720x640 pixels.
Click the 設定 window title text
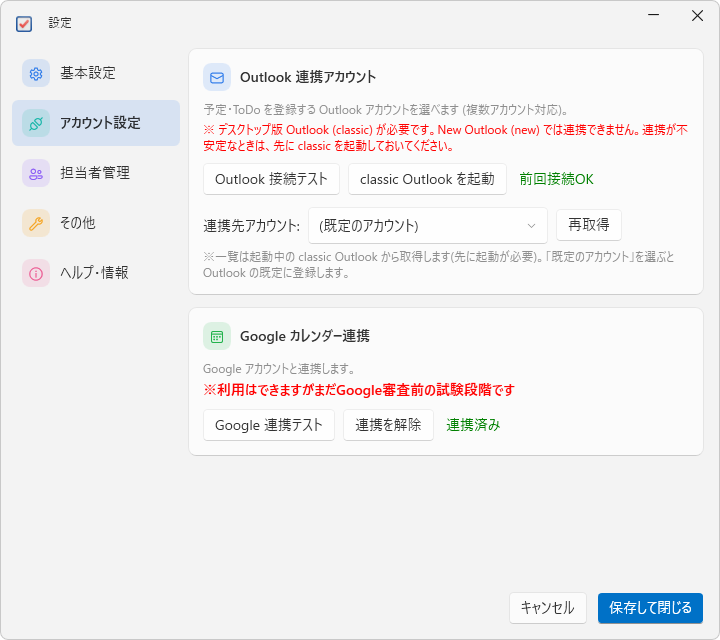tap(60, 23)
